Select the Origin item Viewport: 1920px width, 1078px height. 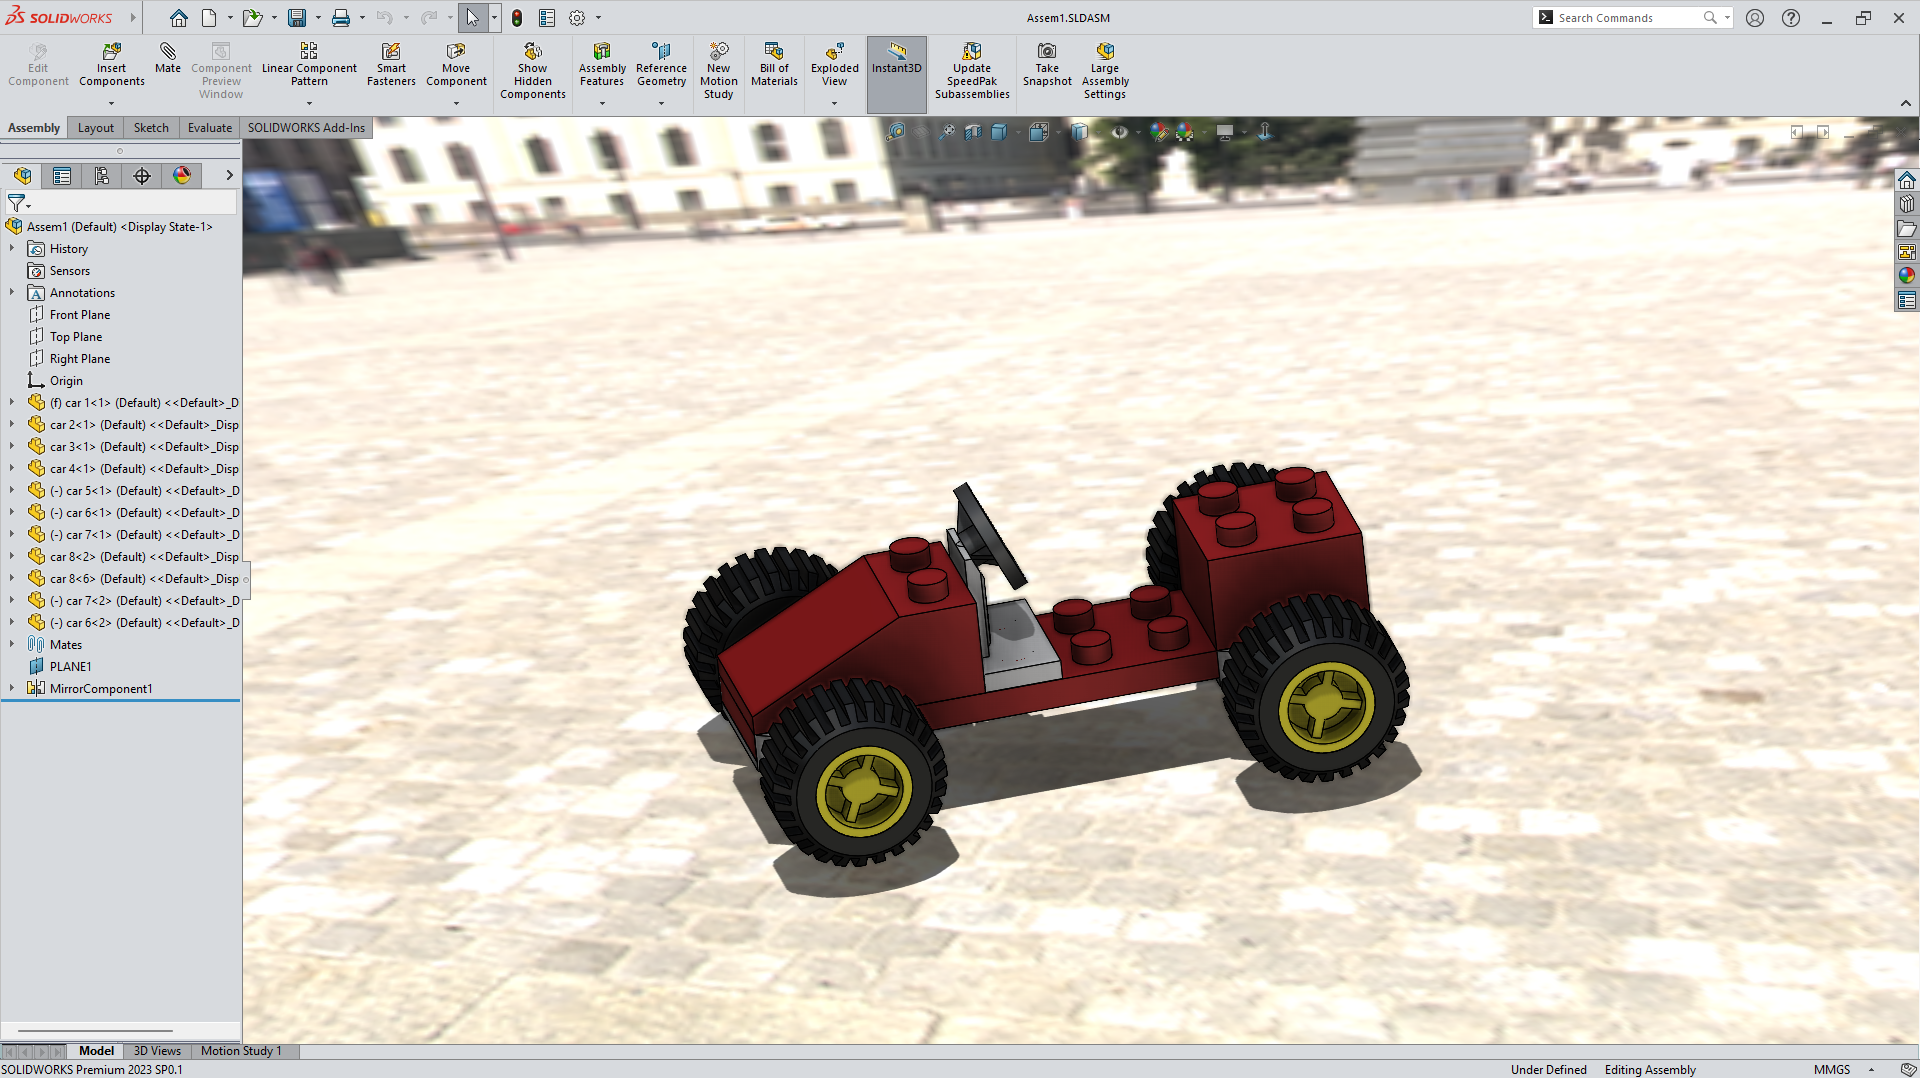click(x=66, y=381)
